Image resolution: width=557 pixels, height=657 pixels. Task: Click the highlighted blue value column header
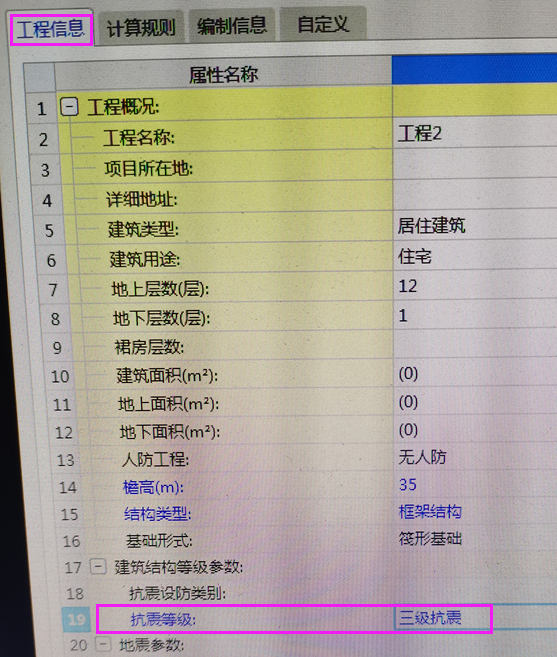click(x=474, y=68)
